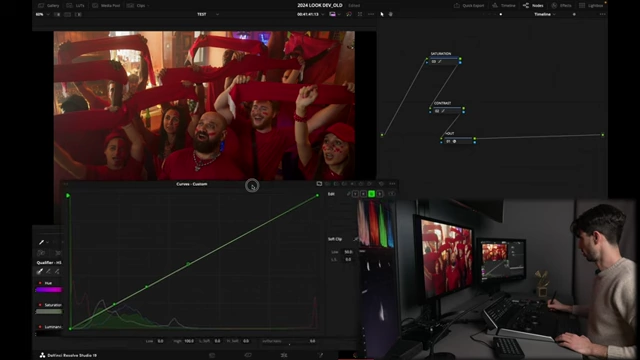640x360 pixels.
Task: Select the SATURATION node
Action: click(444, 61)
